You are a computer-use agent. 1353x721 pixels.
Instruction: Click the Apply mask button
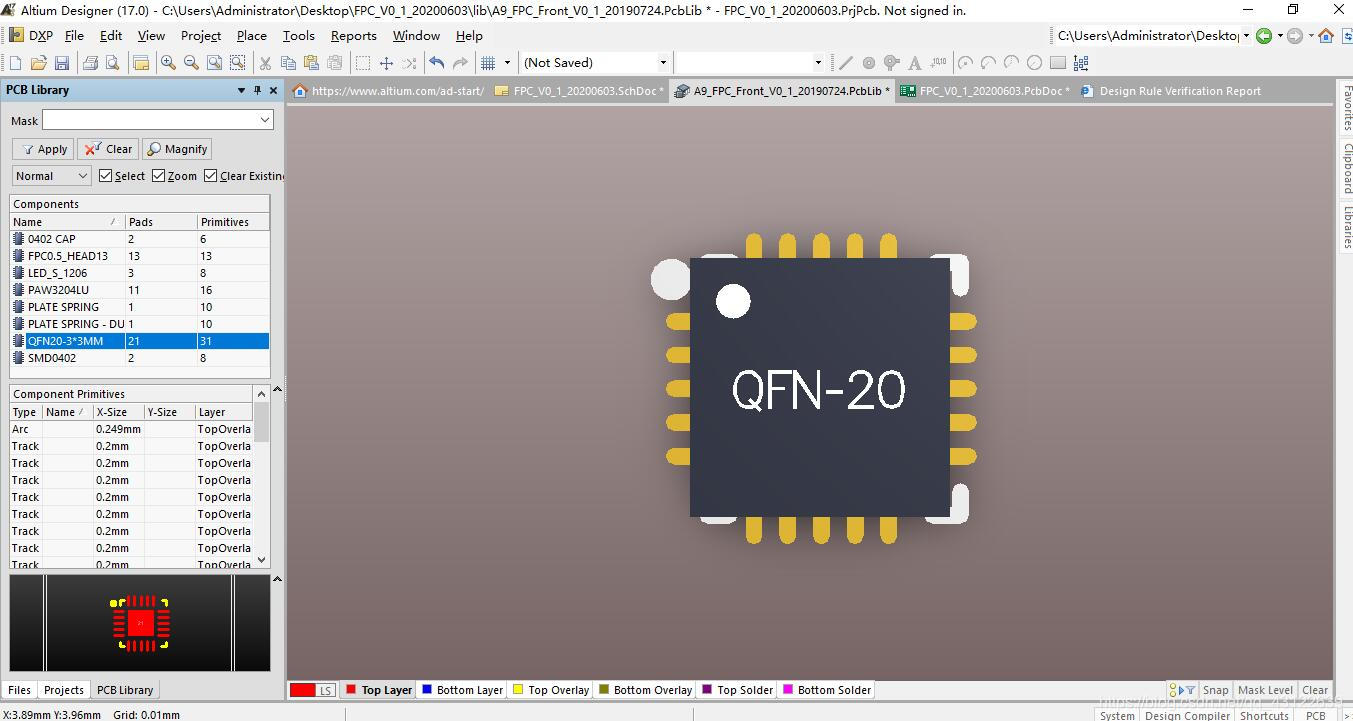point(43,149)
